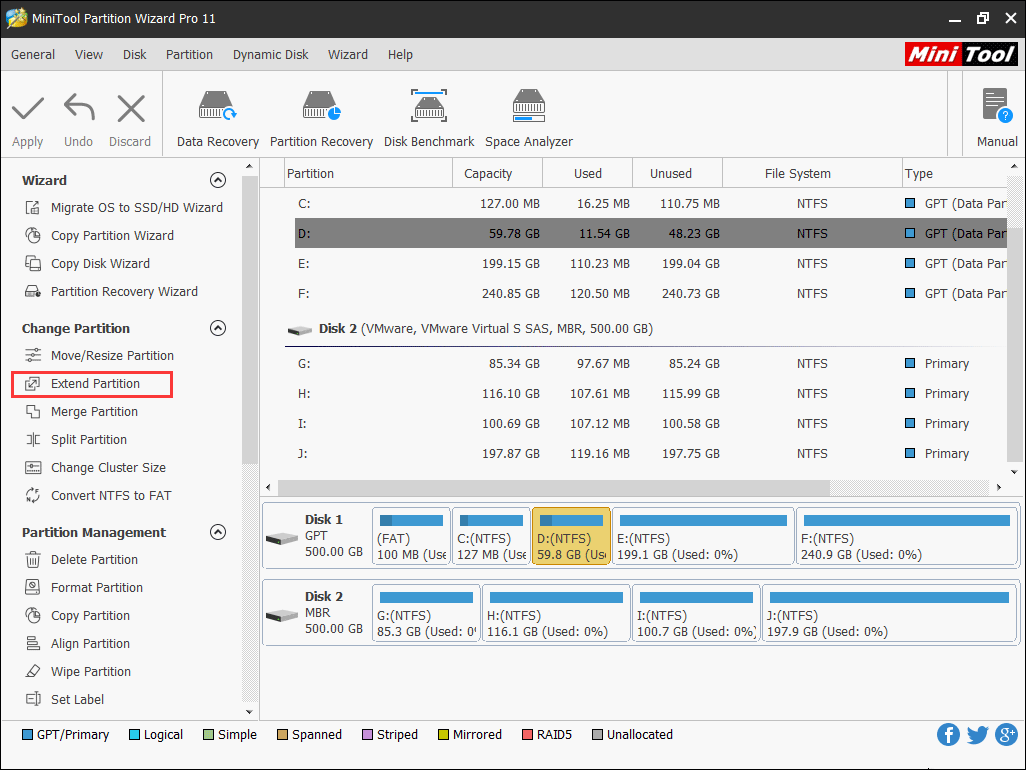Open the Help menu
Viewport: 1026px width, 770px height.
tap(400, 55)
